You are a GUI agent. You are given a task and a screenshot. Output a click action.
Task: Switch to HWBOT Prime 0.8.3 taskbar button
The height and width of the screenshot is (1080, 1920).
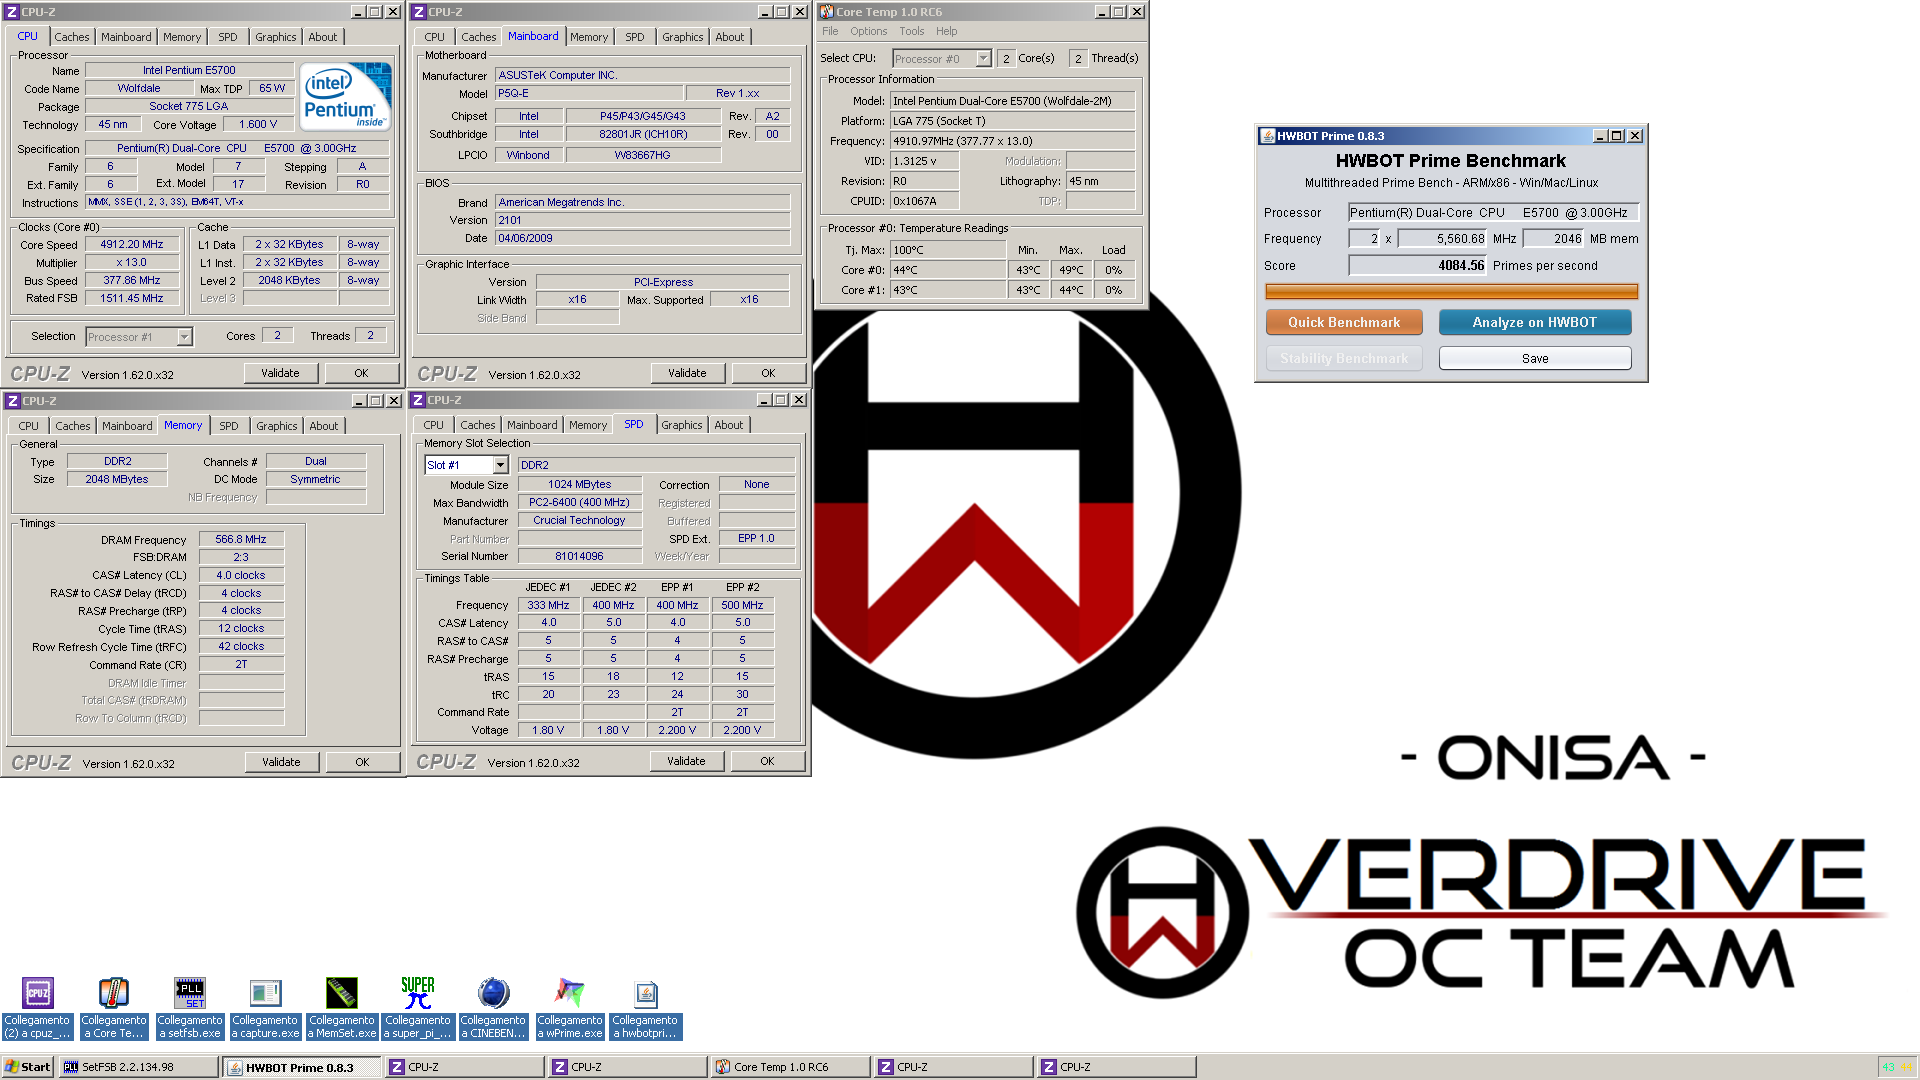[x=302, y=1067]
